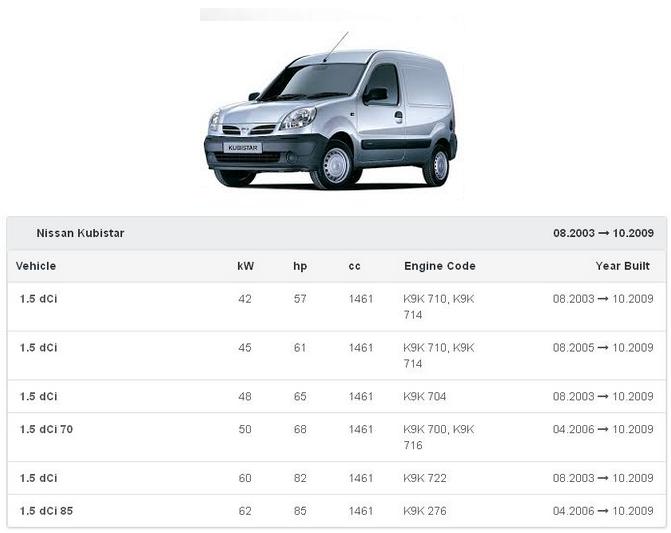Select the 1.5 dCi row with 42 kW

[x=39, y=299]
